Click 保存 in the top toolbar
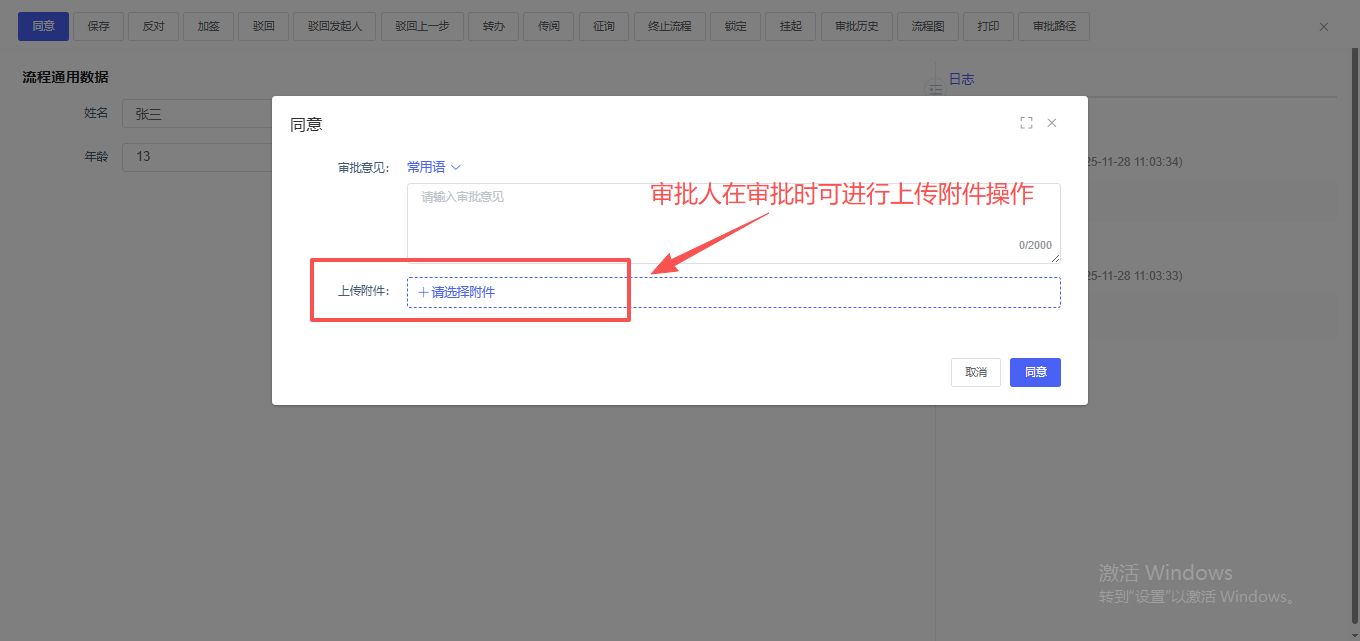 [x=98, y=27]
